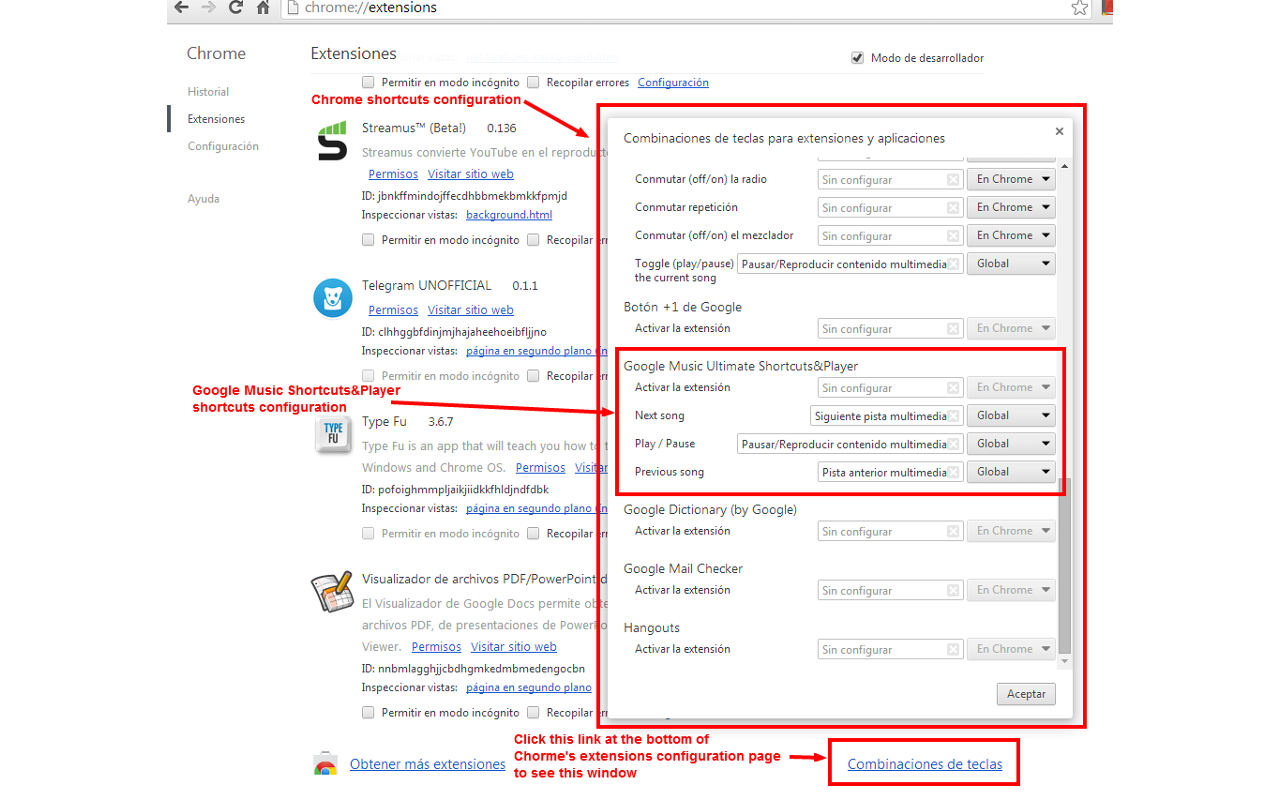Image resolution: width=1280 pixels, height=800 pixels.
Task: Clear the Previous song shortcut
Action: pos(953,472)
